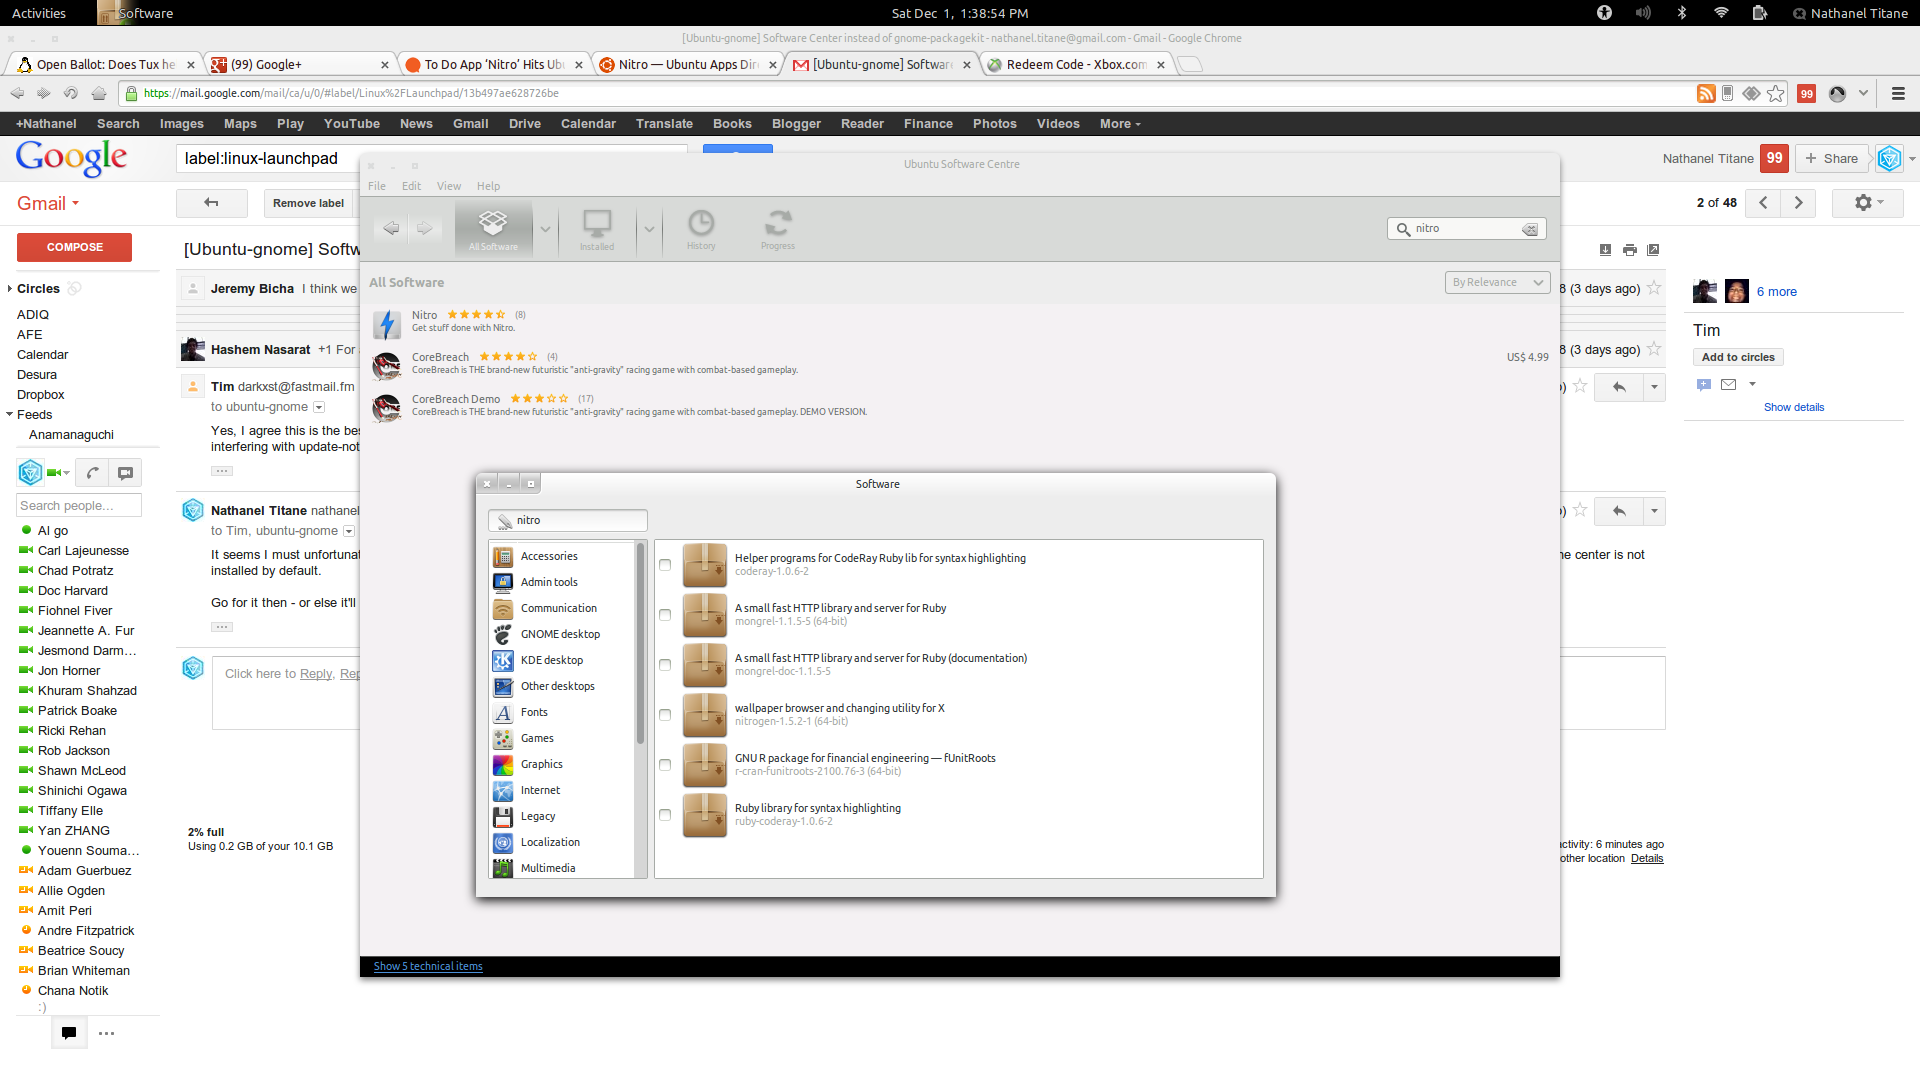Screen dimensions: 1920x1080
Task: Expand the All Software dropdown arrow
Action: tap(545, 229)
